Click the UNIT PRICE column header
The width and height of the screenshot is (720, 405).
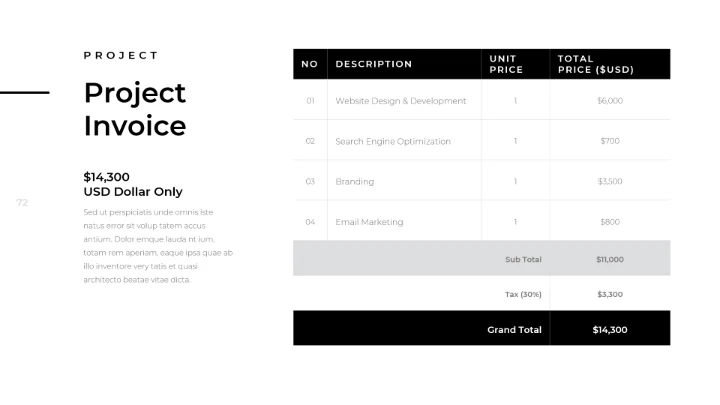click(506, 64)
